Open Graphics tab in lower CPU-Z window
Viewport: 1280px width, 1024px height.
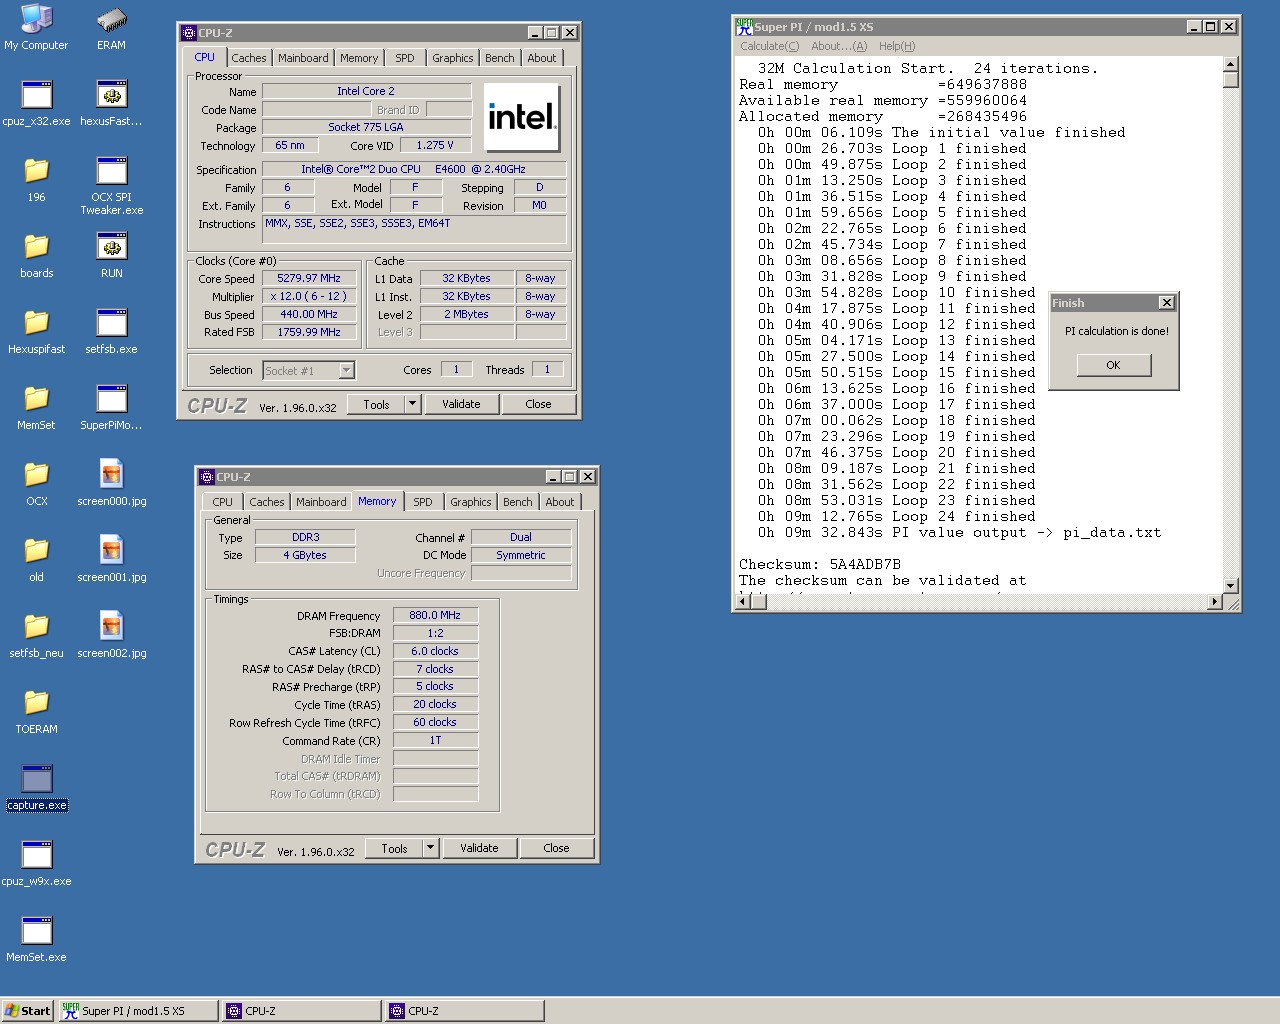click(x=471, y=502)
